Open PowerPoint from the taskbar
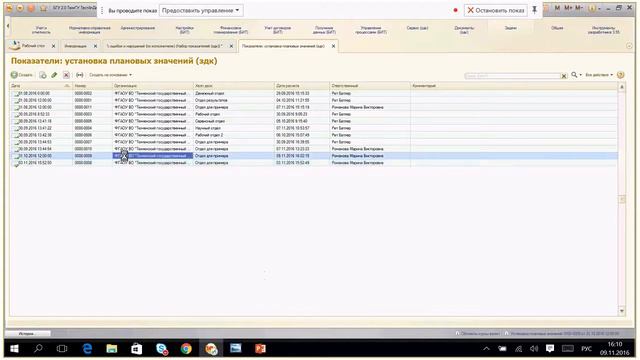The height and width of the screenshot is (360, 640). point(260,349)
